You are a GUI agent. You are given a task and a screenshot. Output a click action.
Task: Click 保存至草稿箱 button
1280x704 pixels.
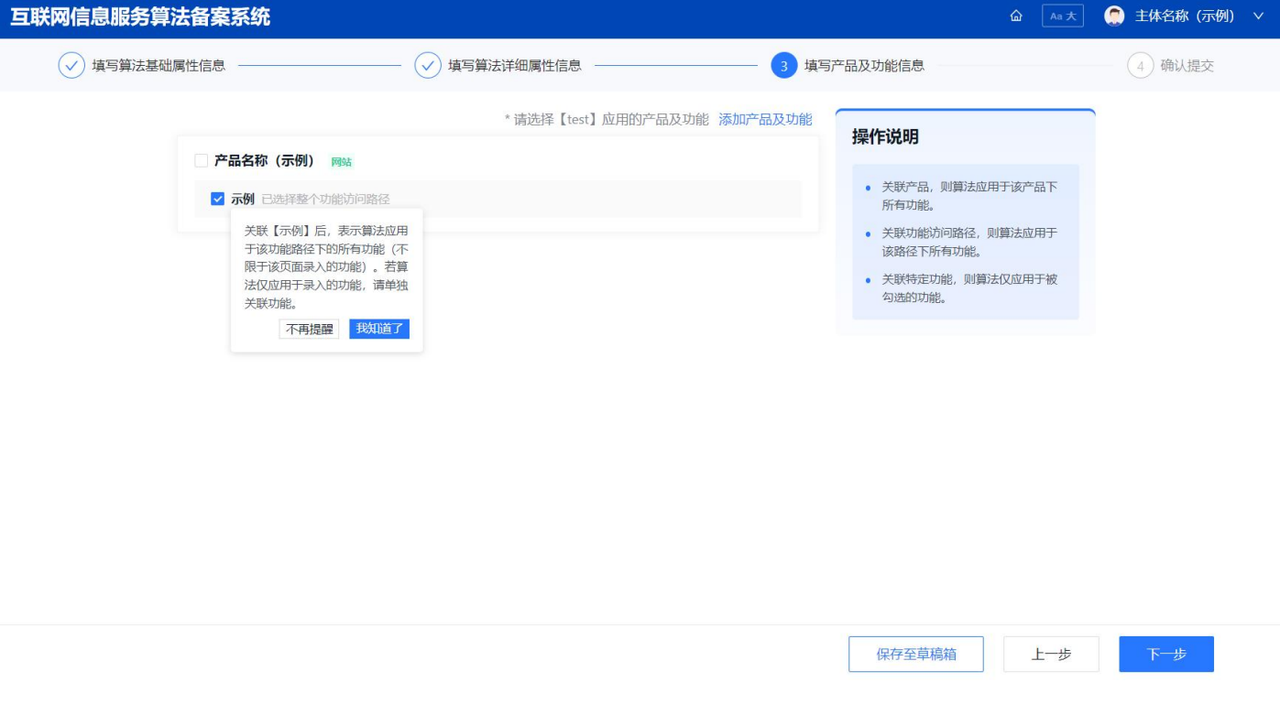coord(916,654)
